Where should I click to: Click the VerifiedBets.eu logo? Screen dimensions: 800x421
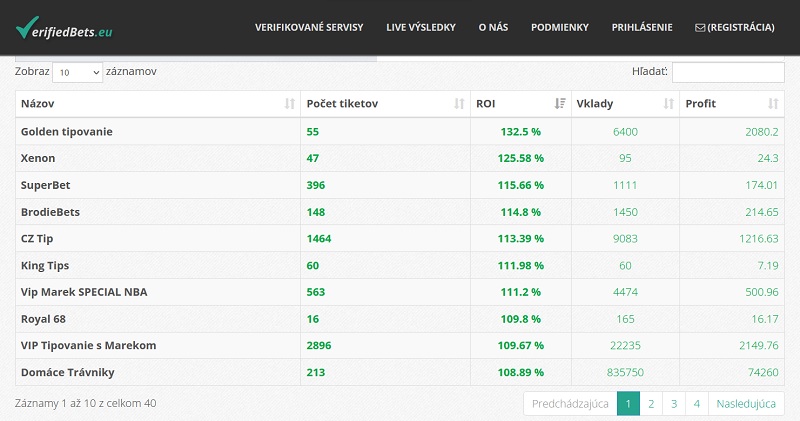(x=64, y=28)
